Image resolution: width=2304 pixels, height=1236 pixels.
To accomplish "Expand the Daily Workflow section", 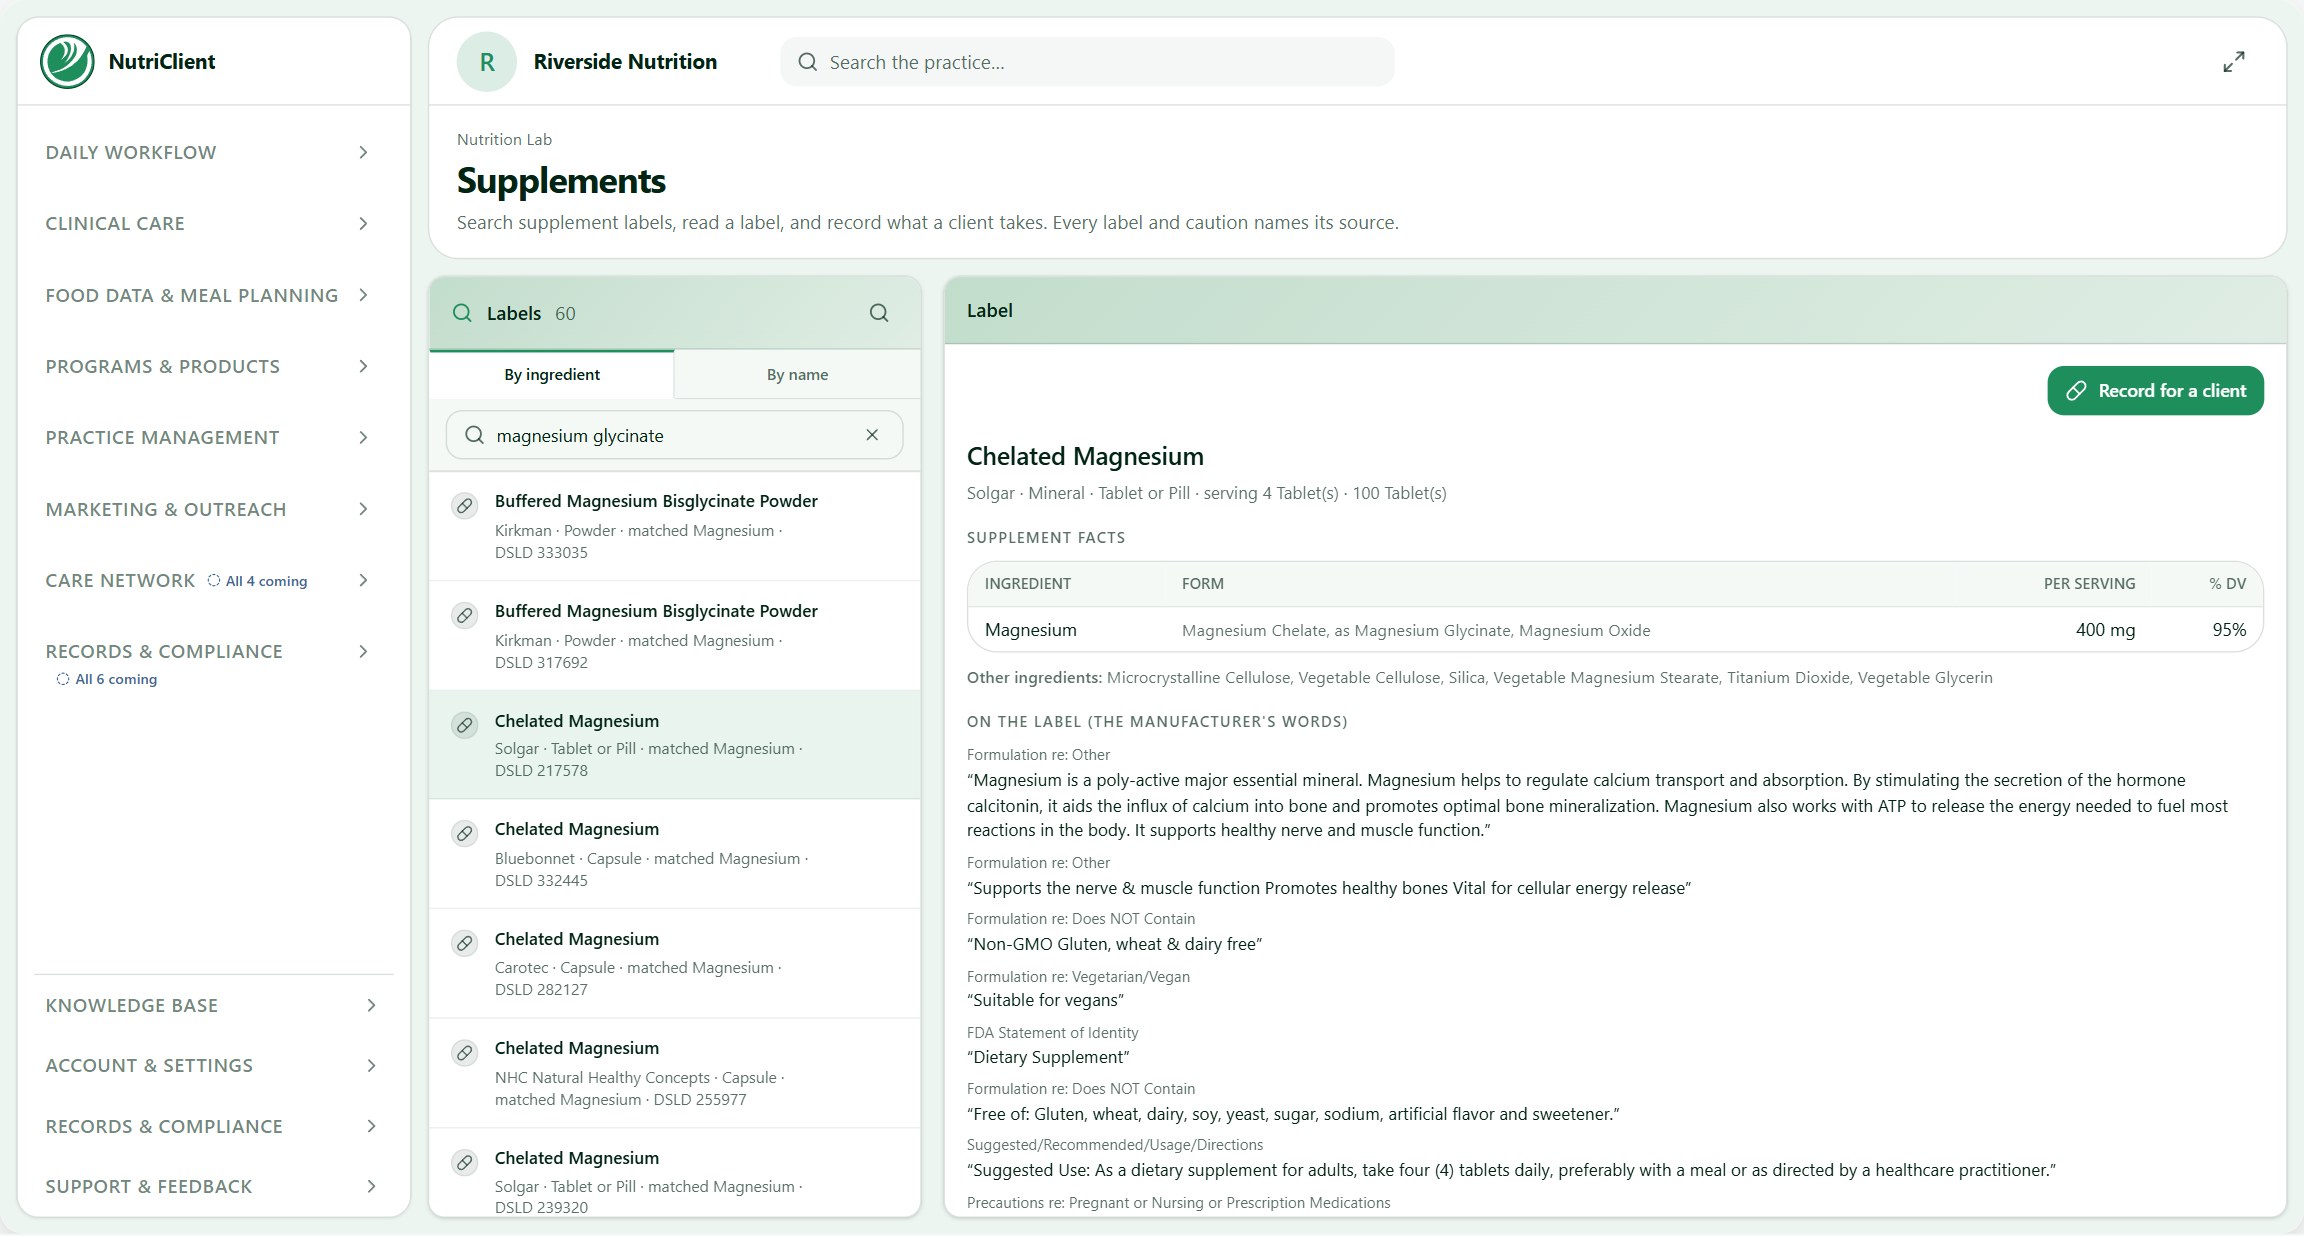I will 207,152.
